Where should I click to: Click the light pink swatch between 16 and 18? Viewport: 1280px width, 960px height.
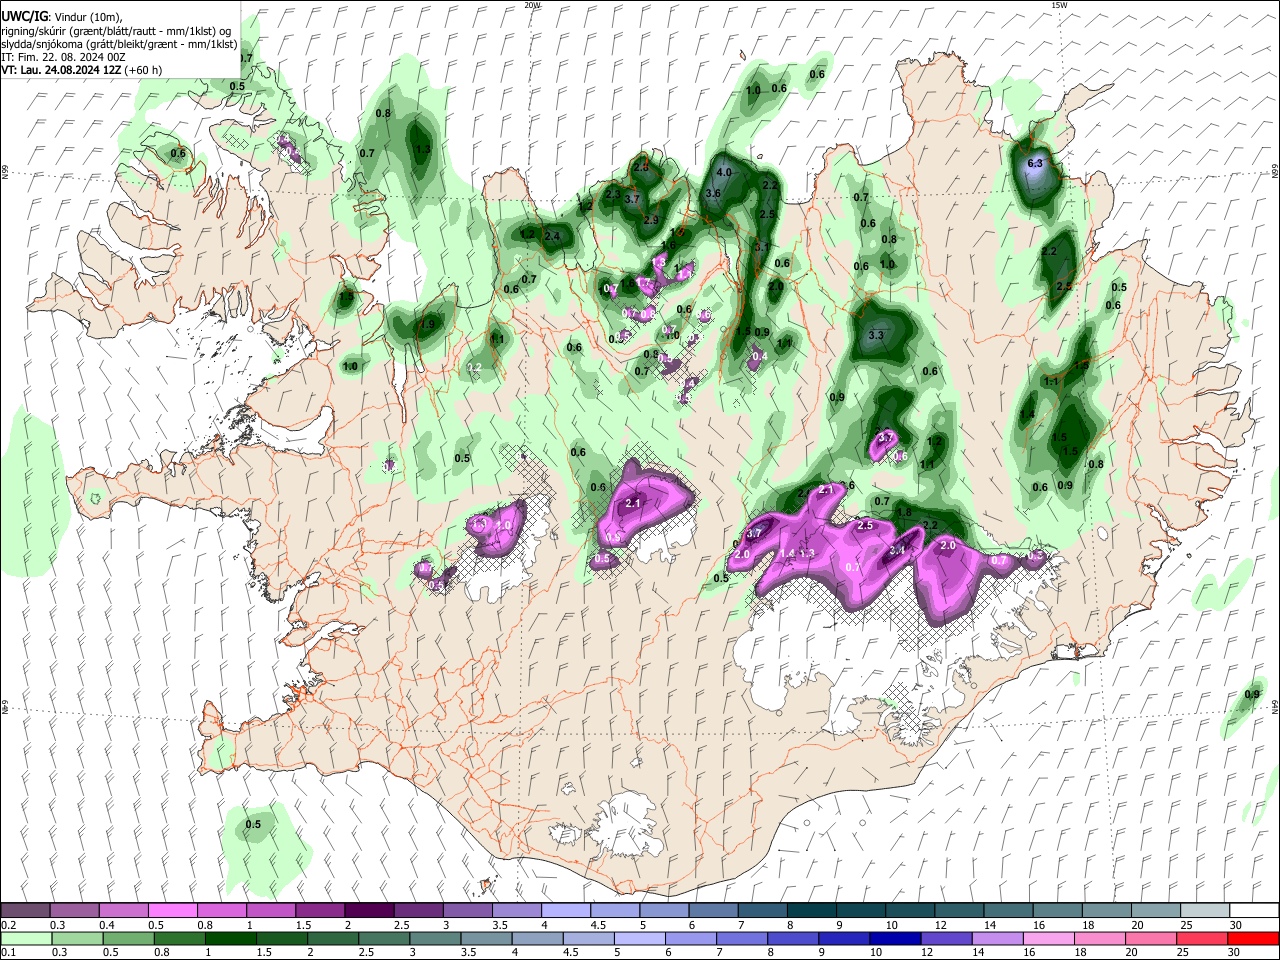point(1049,939)
